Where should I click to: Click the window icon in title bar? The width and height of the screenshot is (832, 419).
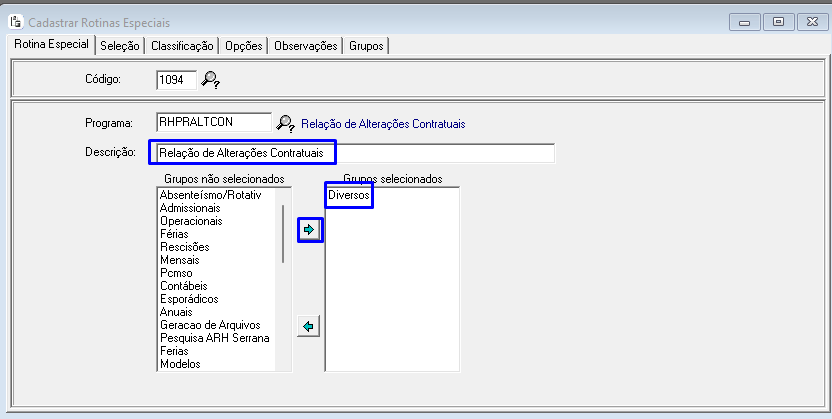pyautogui.click(x=15, y=20)
